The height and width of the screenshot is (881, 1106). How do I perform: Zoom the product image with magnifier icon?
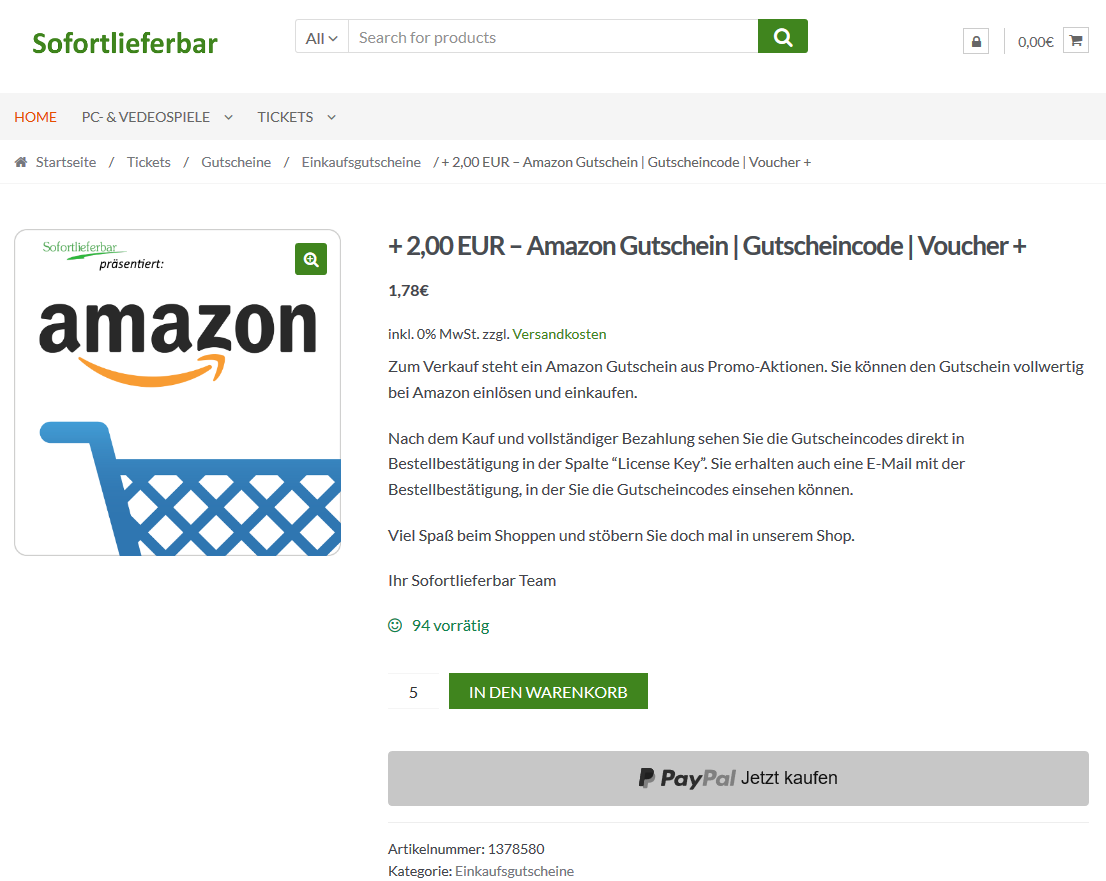[x=311, y=259]
